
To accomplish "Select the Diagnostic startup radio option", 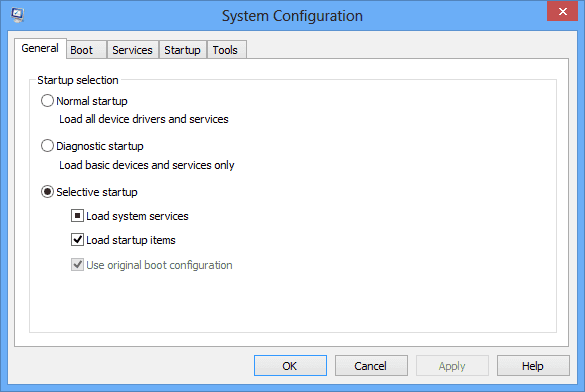I will pyautogui.click(x=47, y=146).
